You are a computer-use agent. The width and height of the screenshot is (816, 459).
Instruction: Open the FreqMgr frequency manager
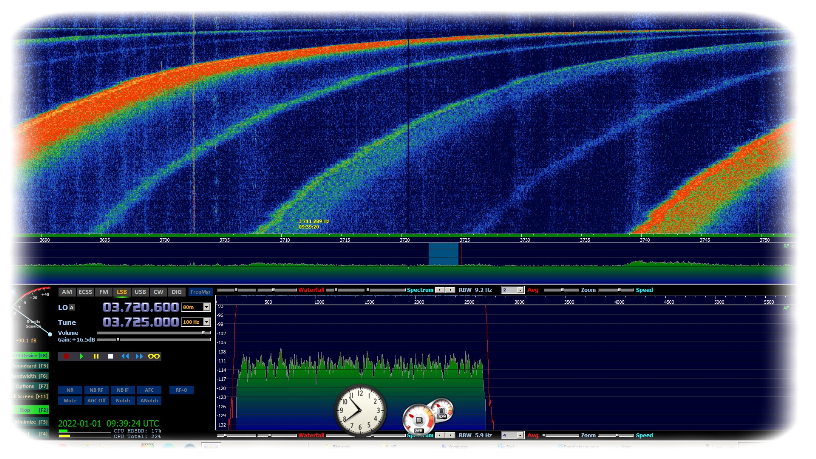pos(200,292)
